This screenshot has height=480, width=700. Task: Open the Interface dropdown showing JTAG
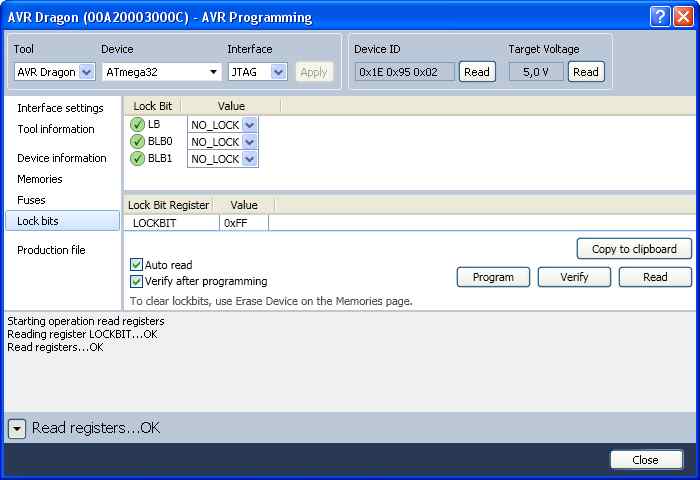tap(279, 72)
